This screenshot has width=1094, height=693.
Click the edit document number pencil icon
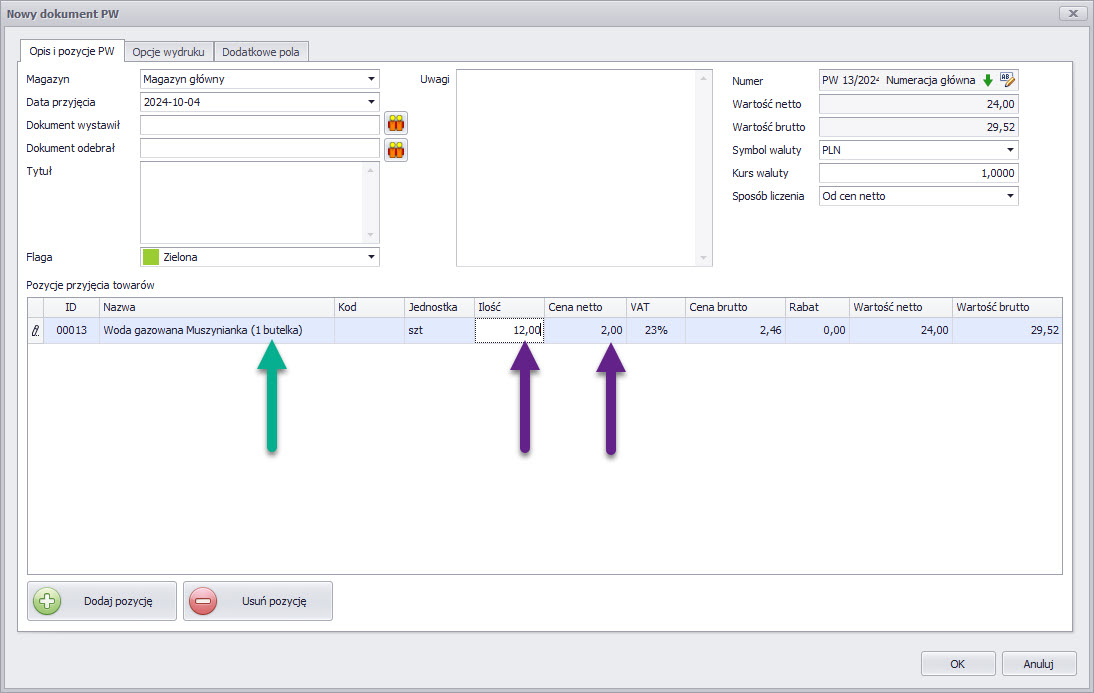tap(1008, 80)
